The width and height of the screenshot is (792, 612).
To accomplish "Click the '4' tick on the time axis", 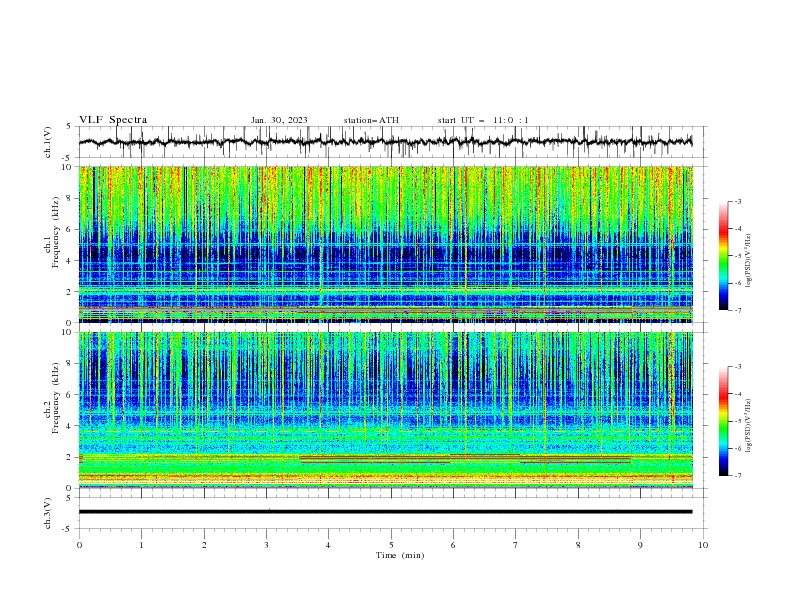I will pos(328,545).
